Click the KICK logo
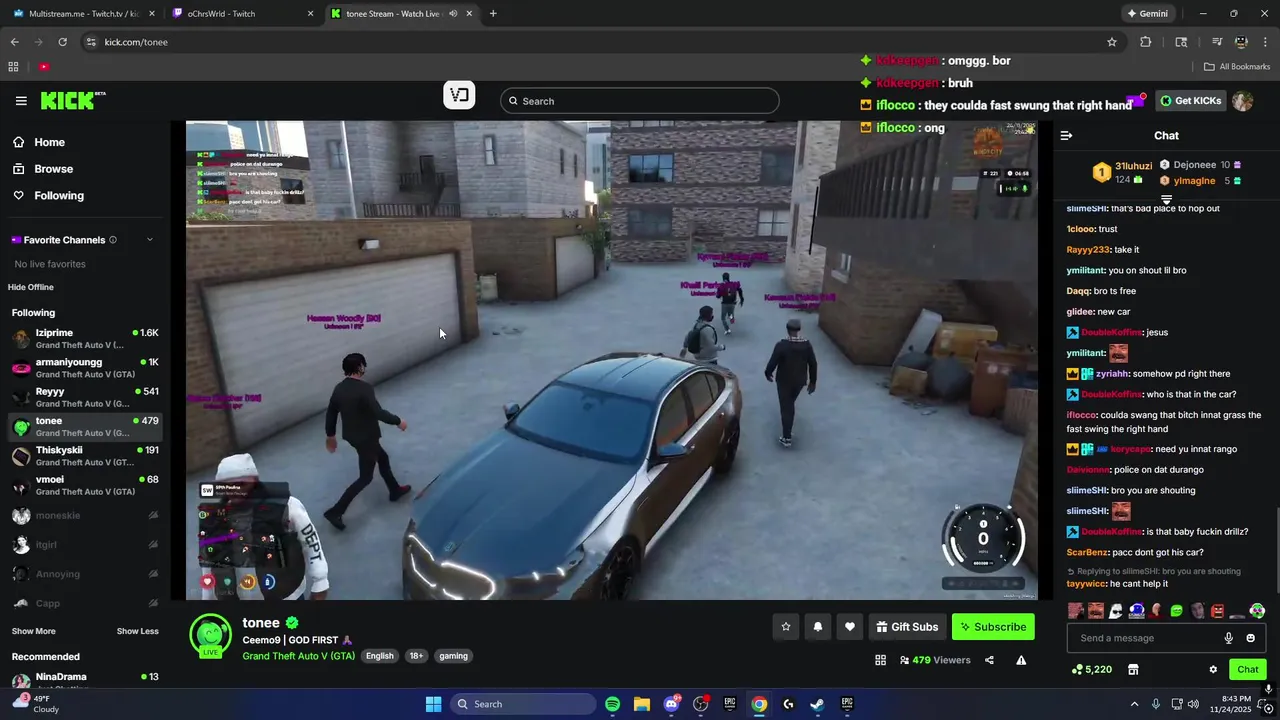 pos(72,100)
